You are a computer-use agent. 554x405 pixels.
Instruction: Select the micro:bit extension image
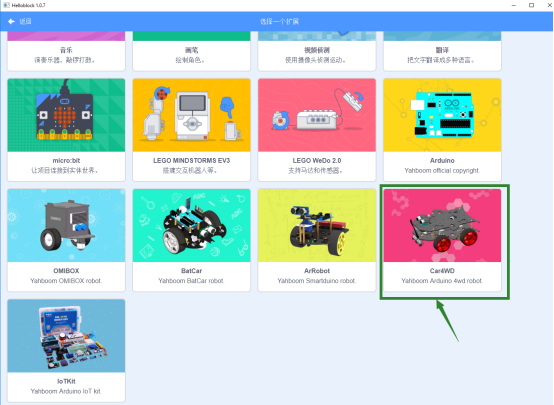[66, 115]
